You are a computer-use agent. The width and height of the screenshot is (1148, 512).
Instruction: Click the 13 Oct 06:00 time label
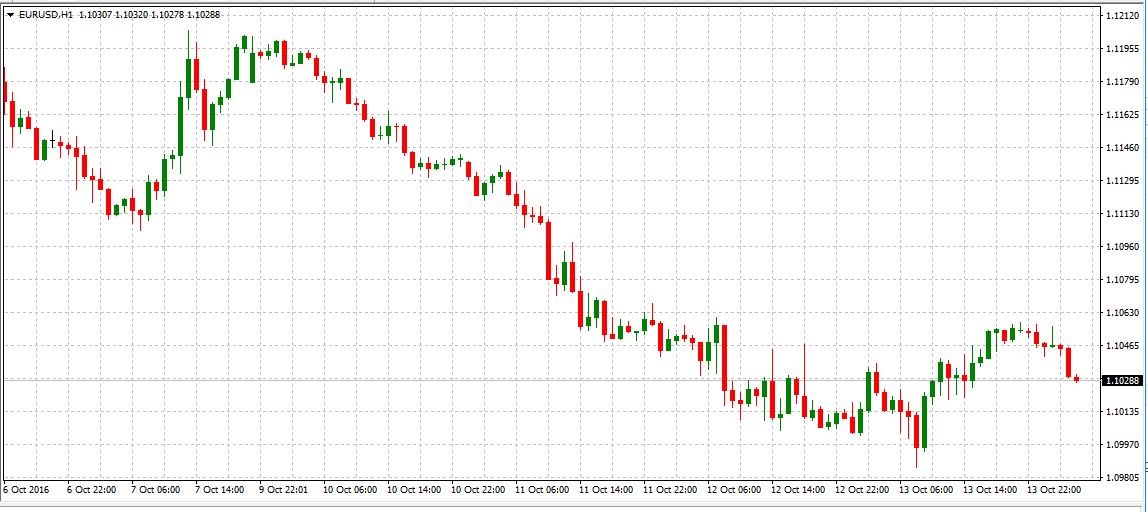click(x=927, y=489)
